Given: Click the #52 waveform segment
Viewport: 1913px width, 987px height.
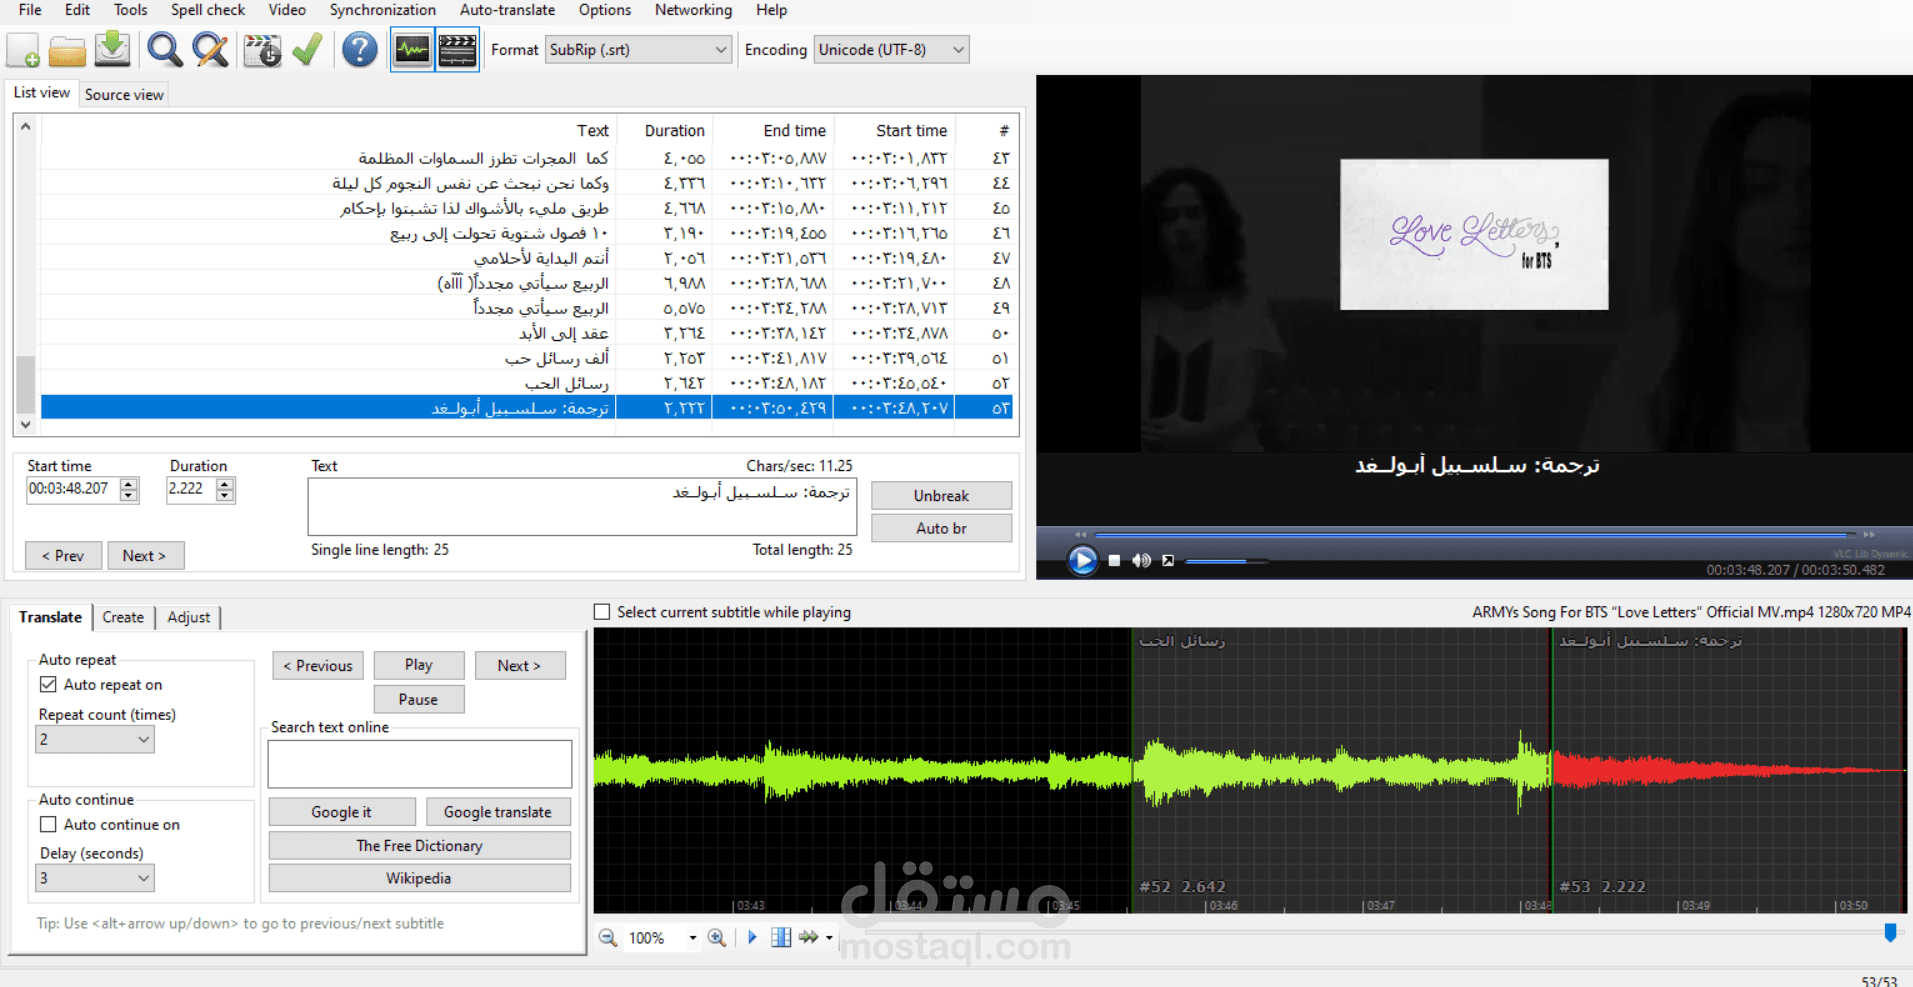Looking at the screenshot, I should pos(1341,770).
